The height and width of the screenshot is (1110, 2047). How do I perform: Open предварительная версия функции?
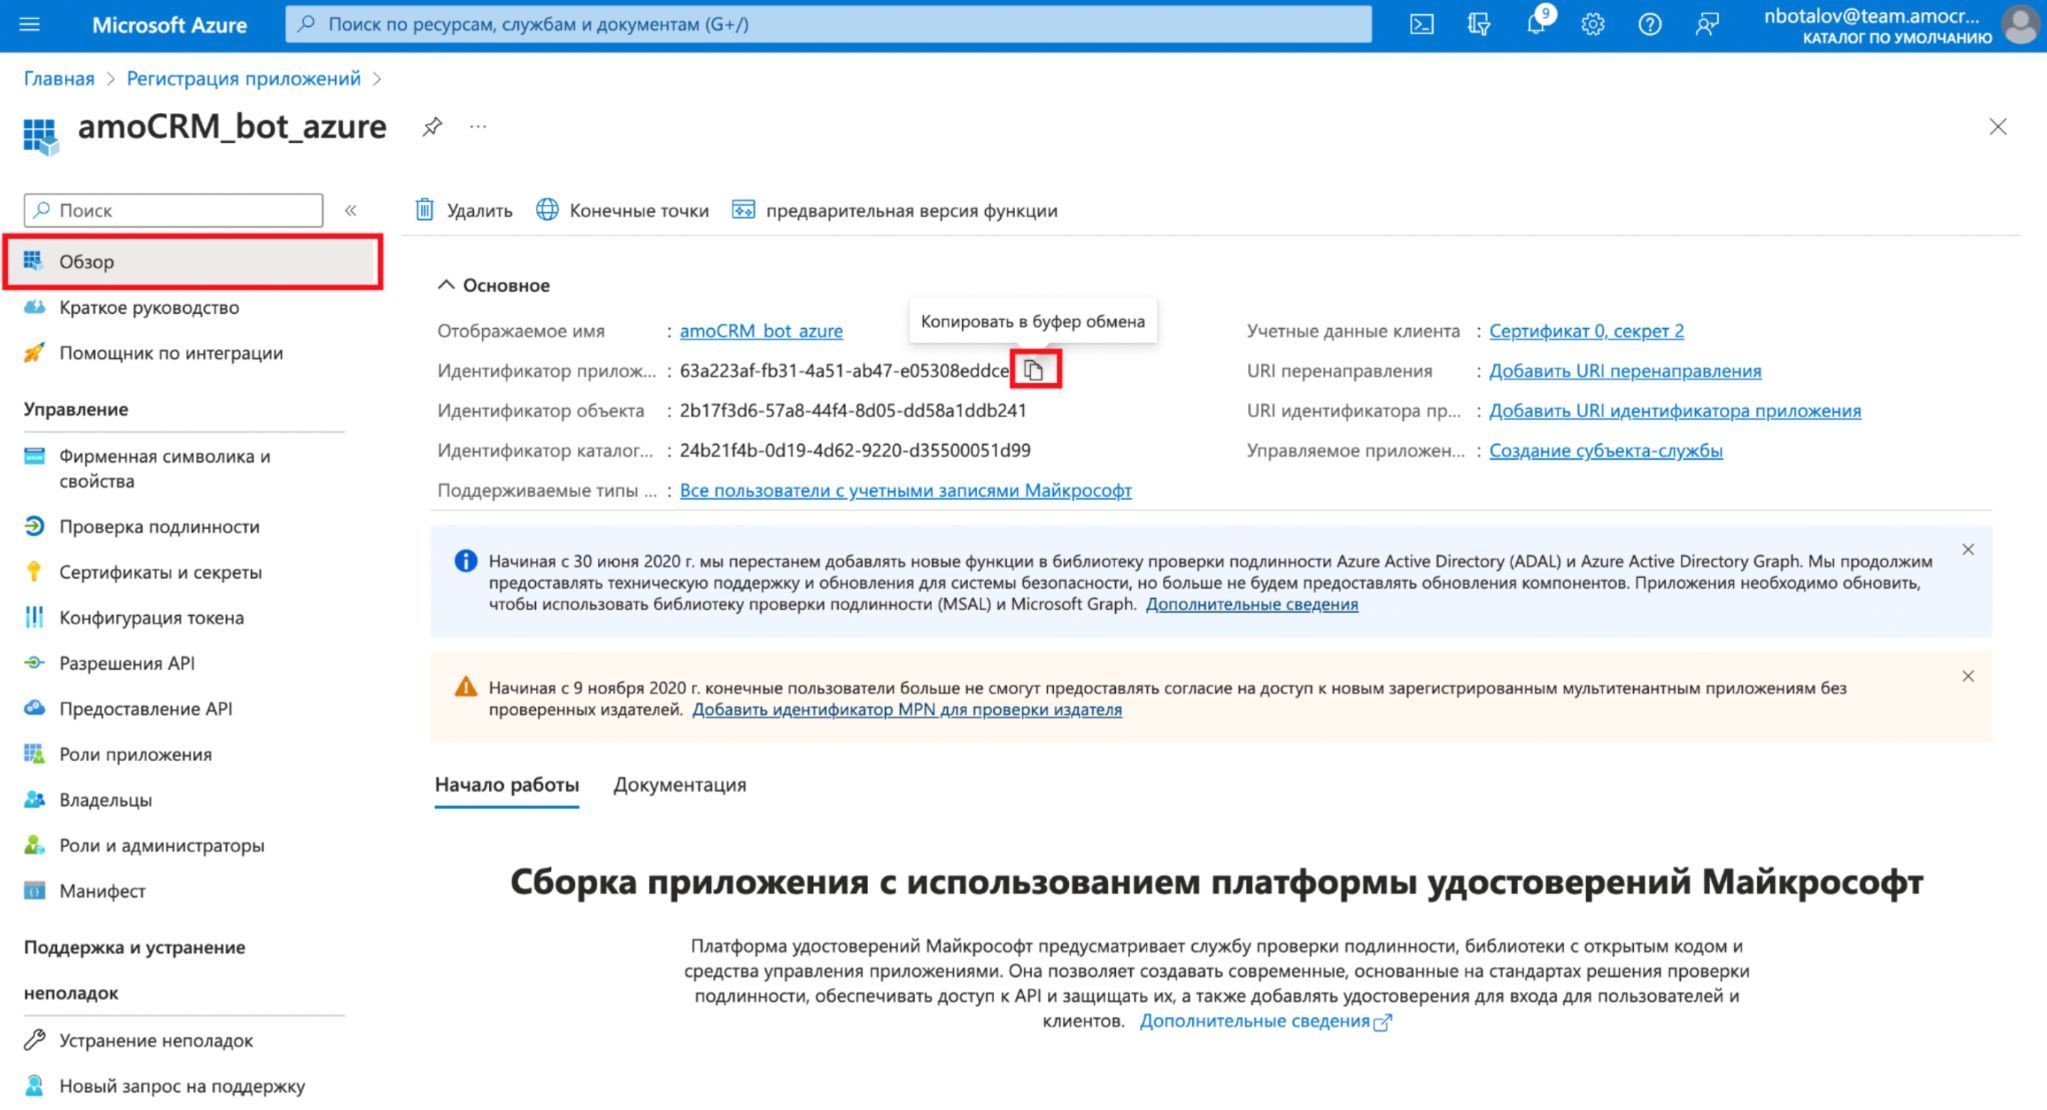(x=895, y=210)
